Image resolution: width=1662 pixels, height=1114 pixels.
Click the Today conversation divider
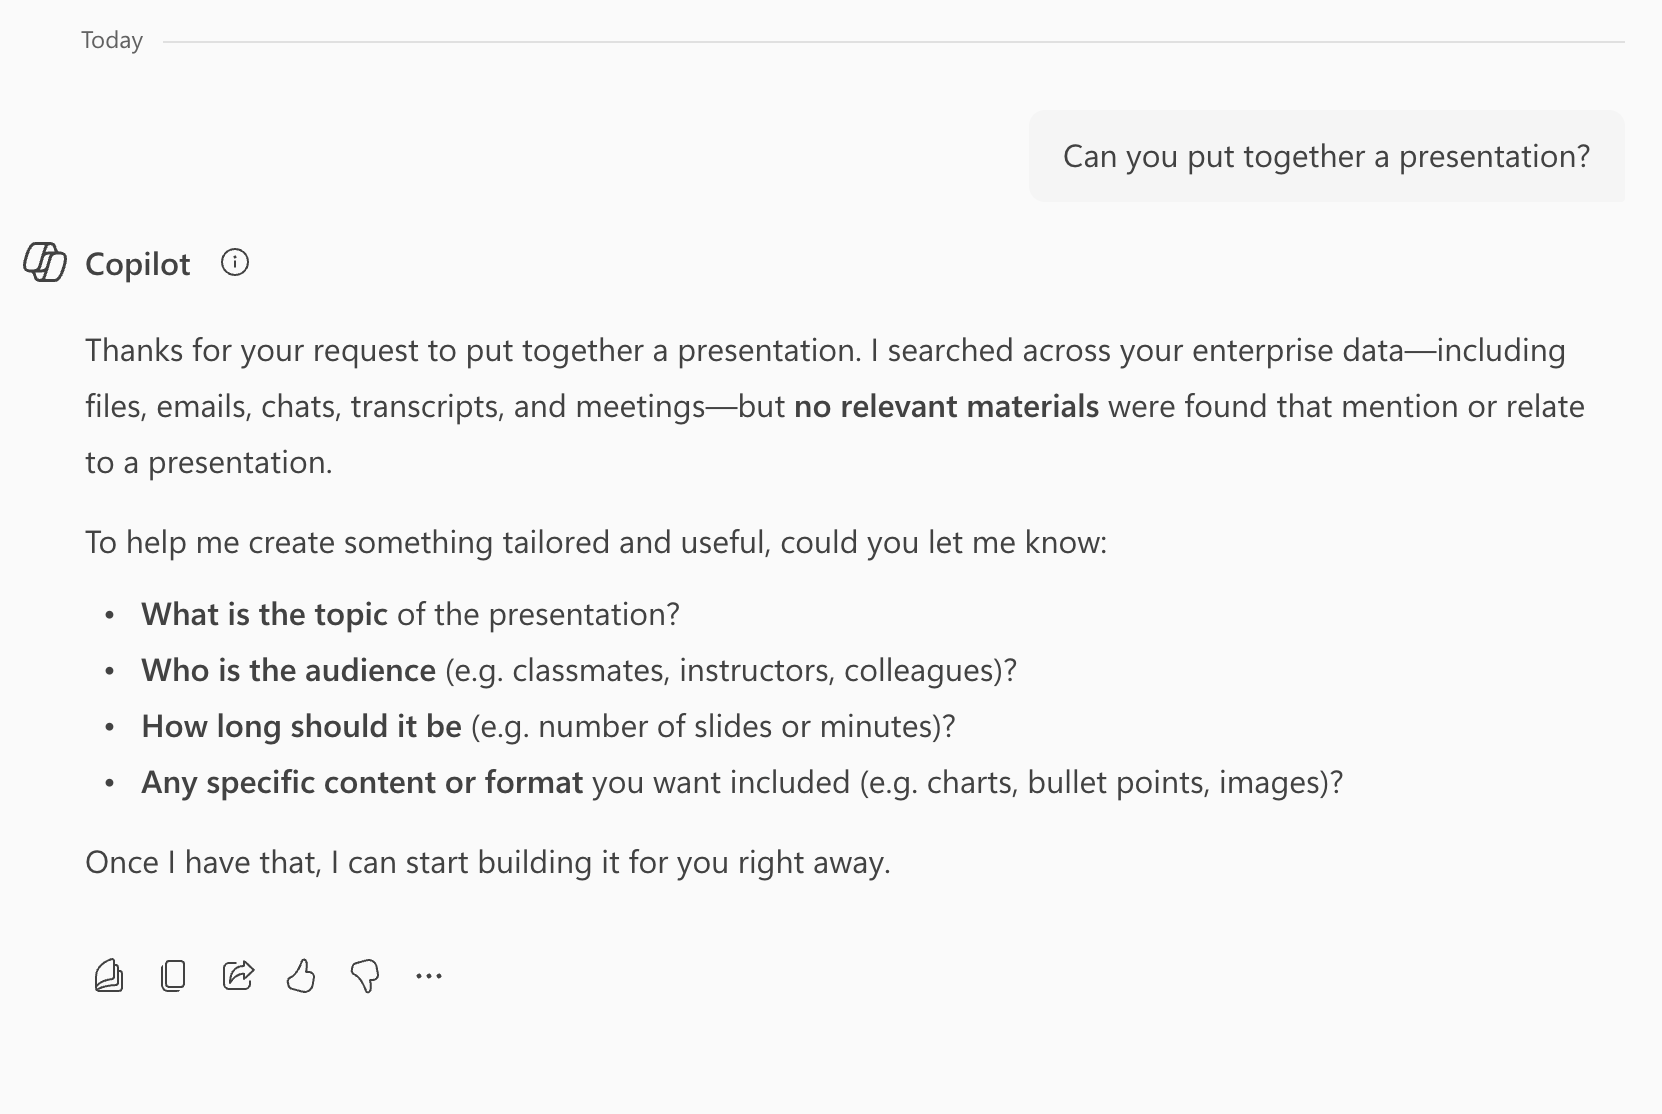click(x=110, y=40)
